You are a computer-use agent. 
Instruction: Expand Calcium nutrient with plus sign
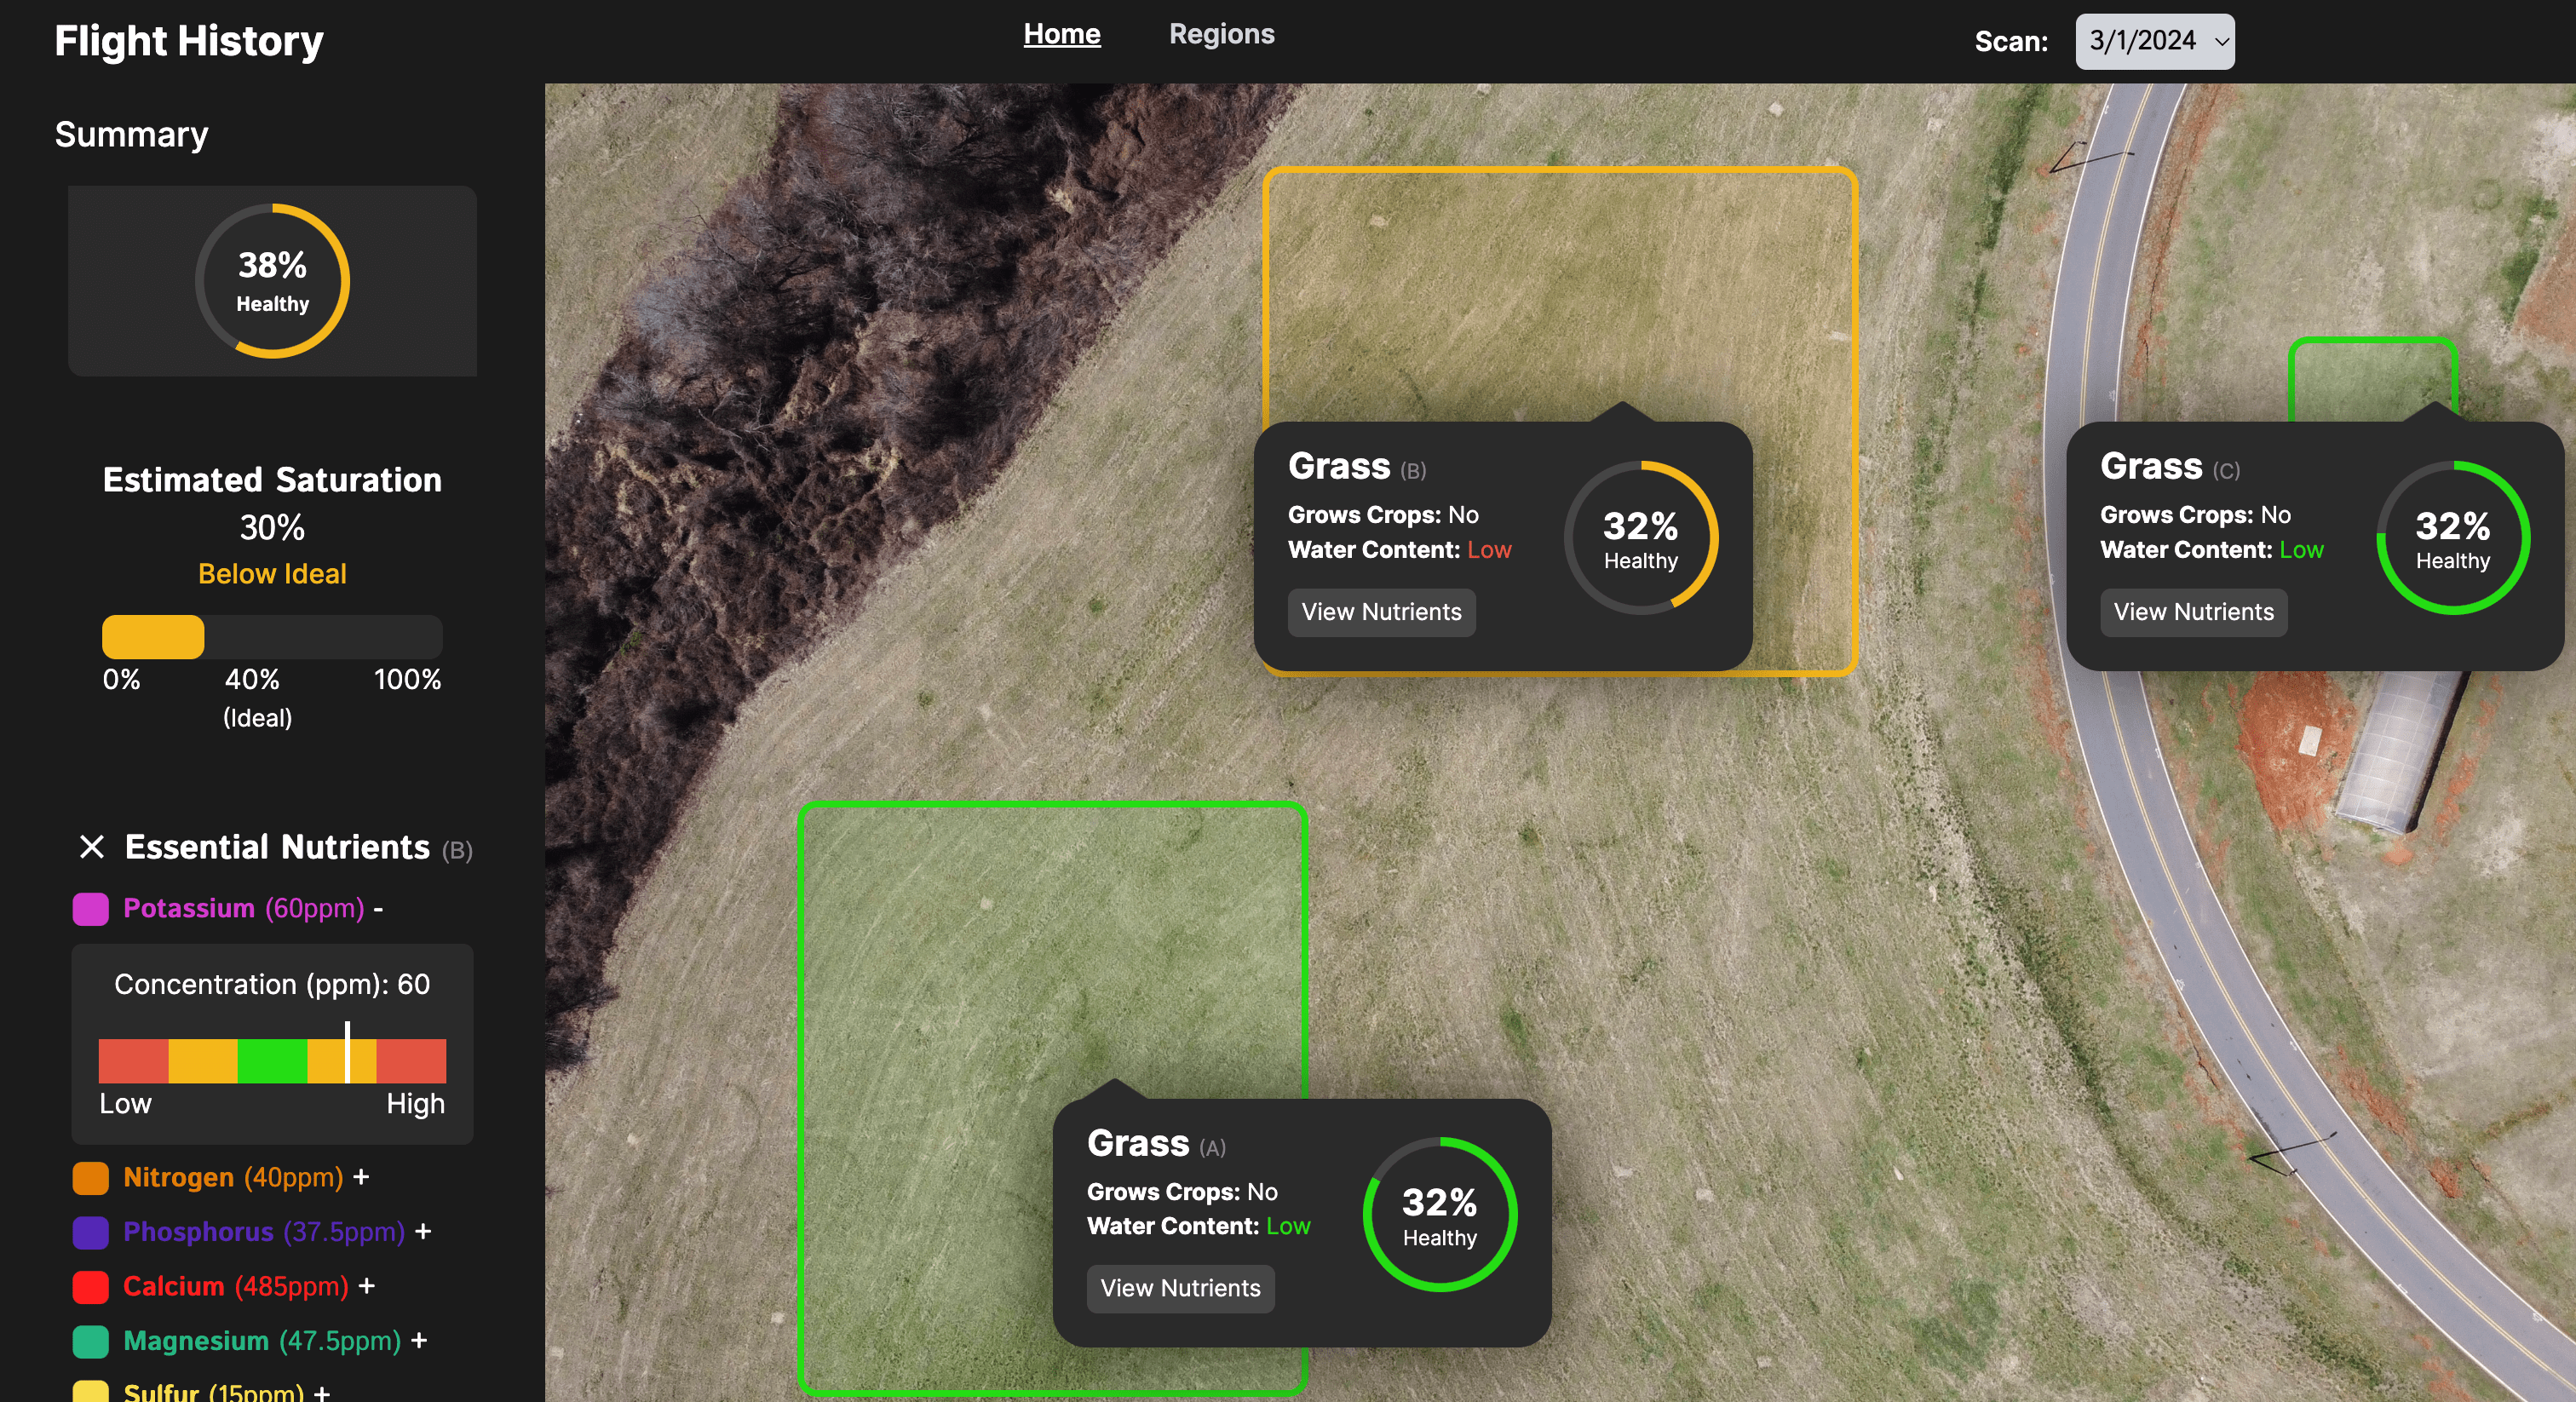coord(367,1286)
